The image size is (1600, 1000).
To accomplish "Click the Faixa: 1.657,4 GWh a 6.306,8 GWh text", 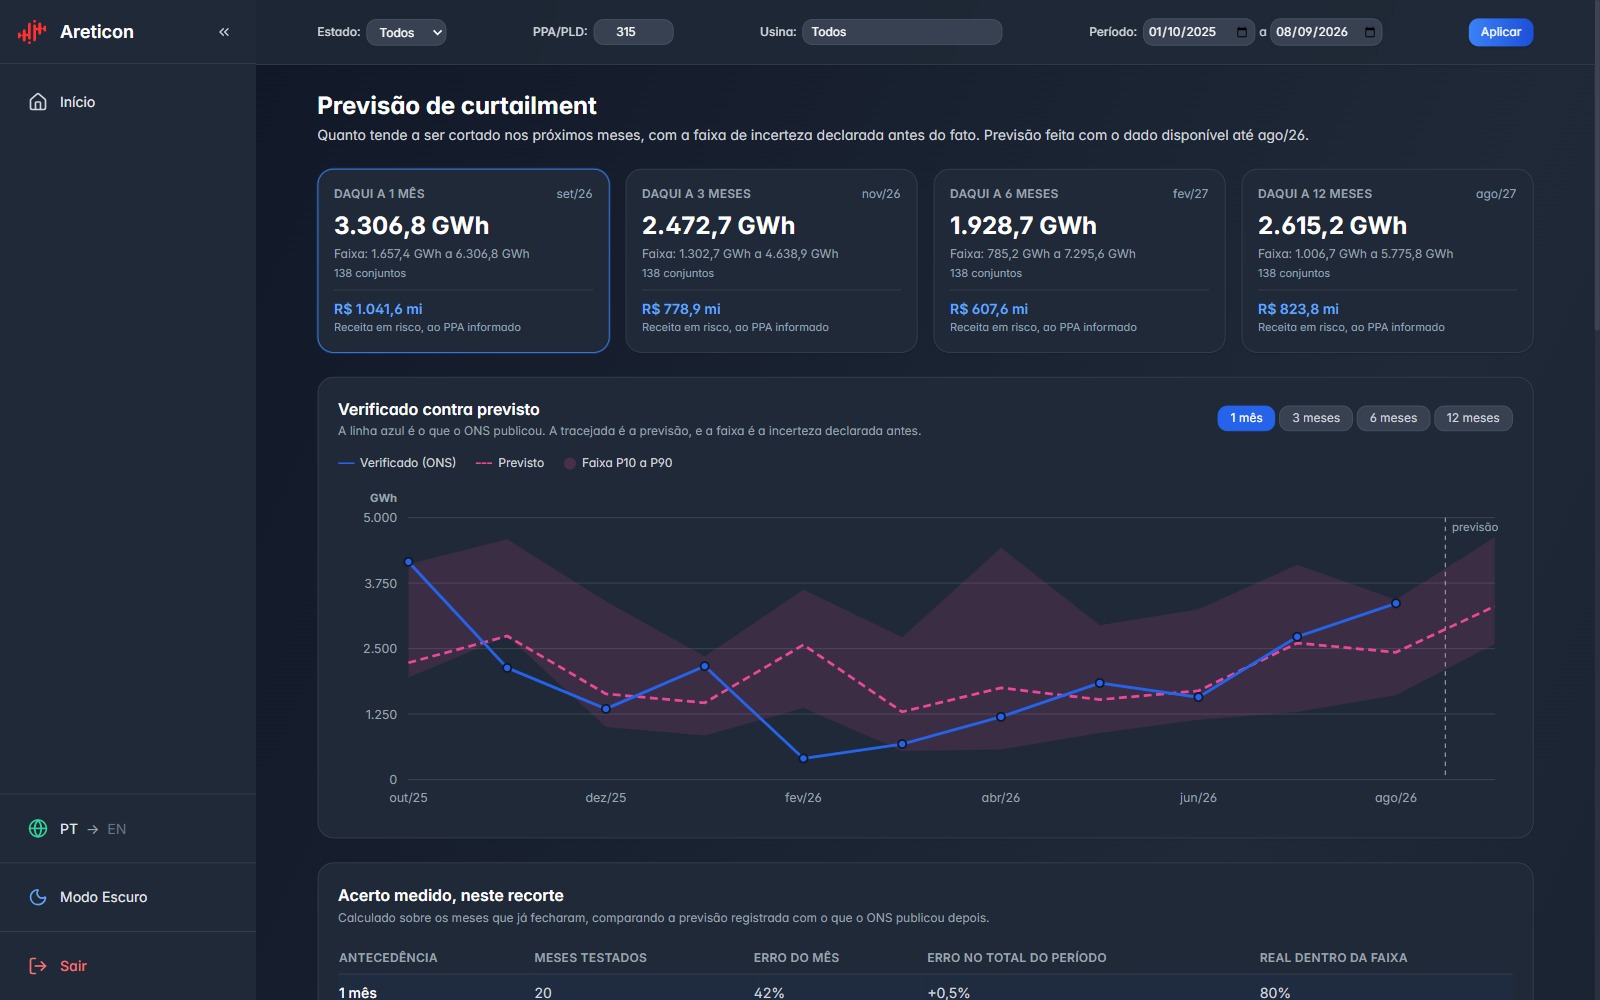I will 432,254.
